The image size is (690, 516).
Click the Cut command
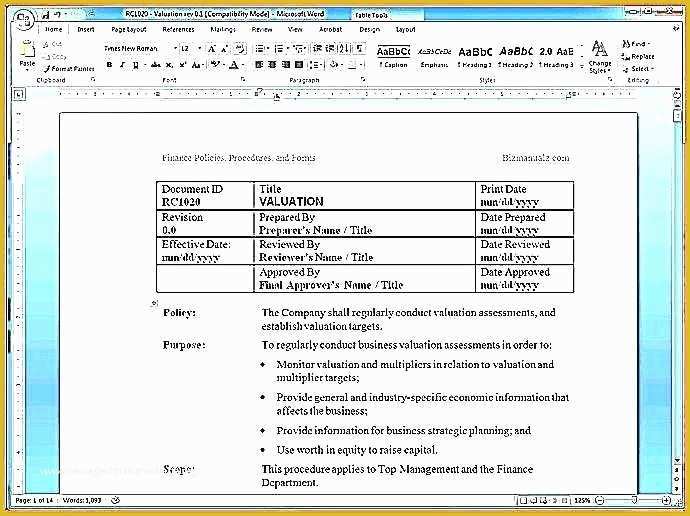click(x=53, y=44)
